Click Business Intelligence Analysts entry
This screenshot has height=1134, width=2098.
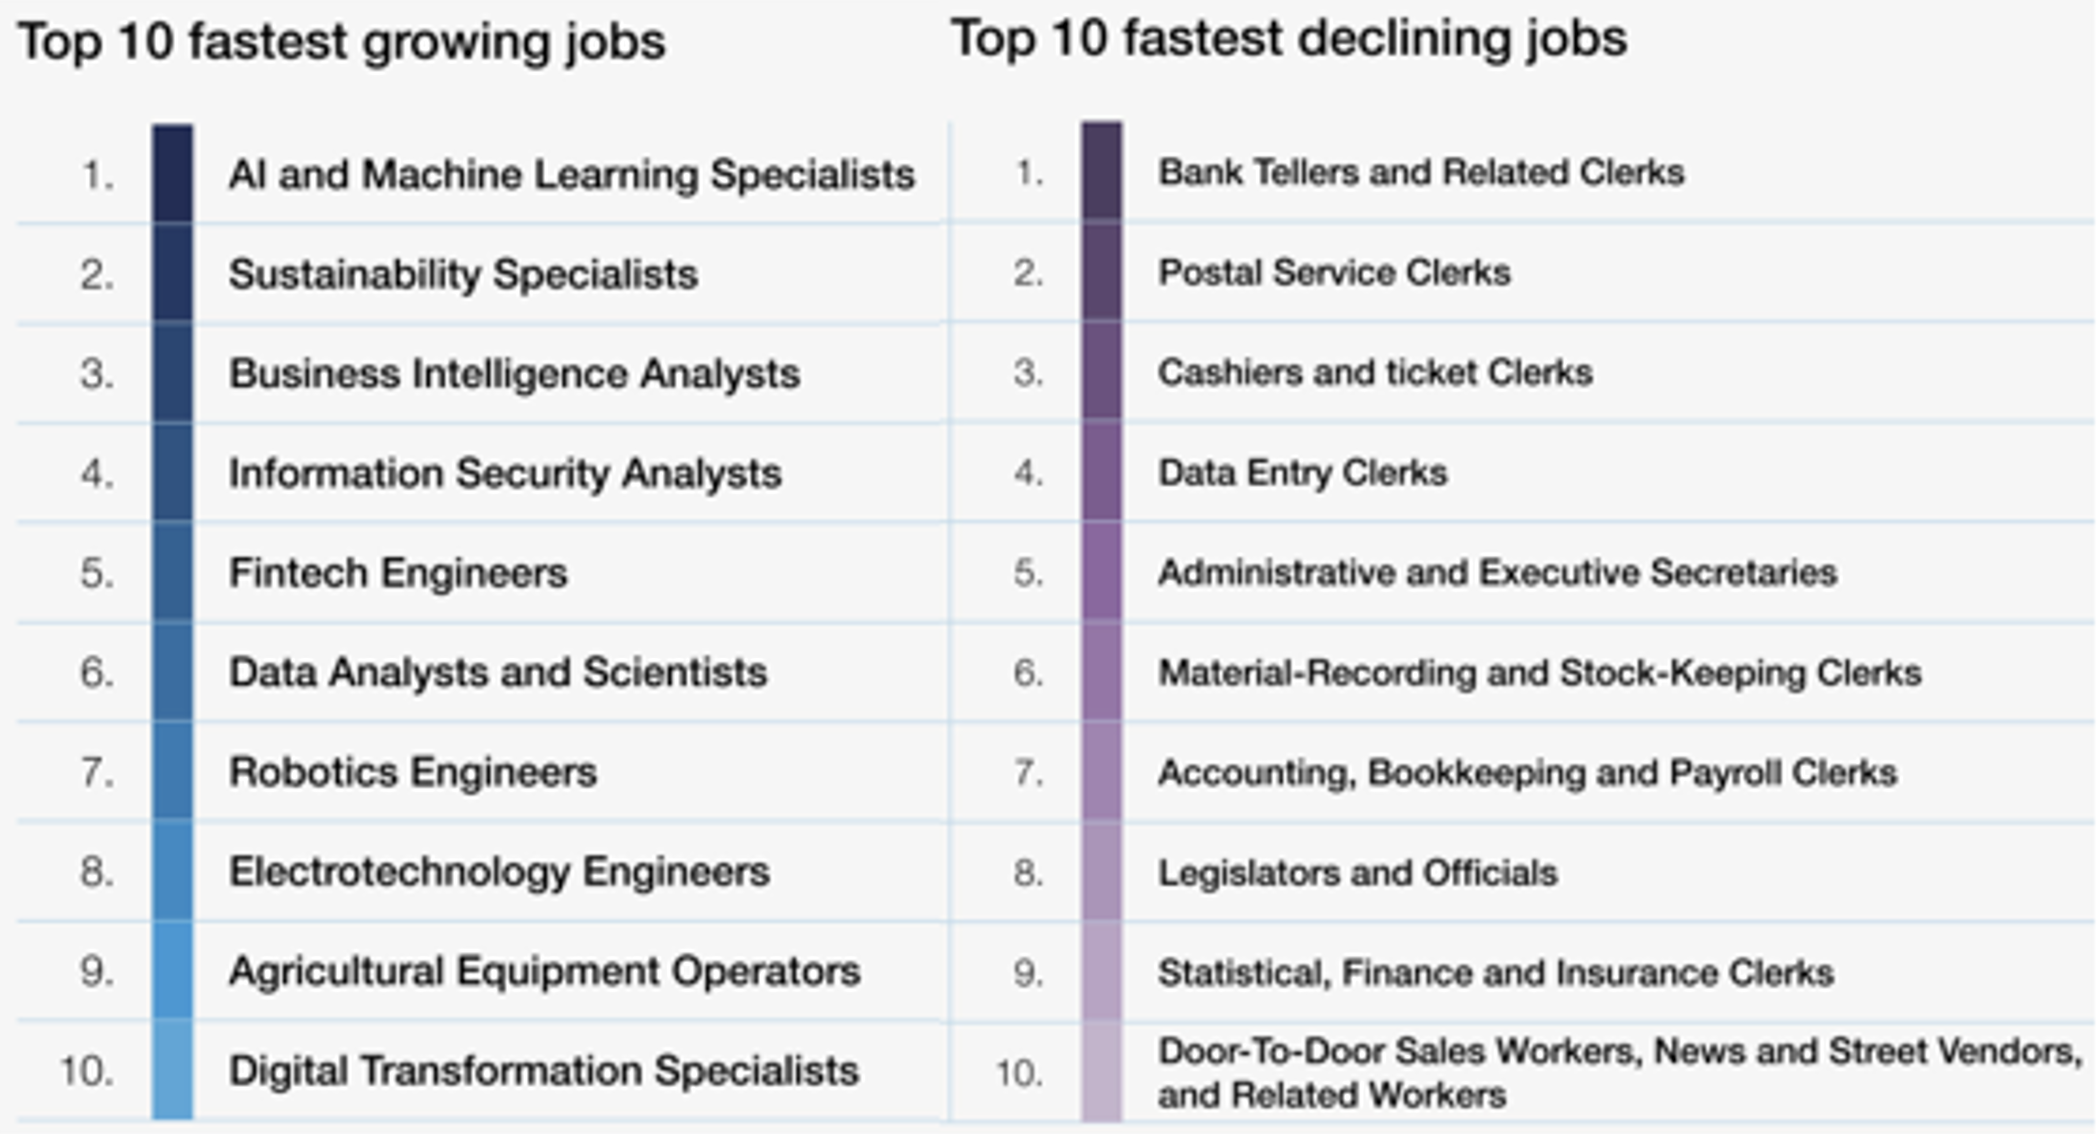coord(514,374)
